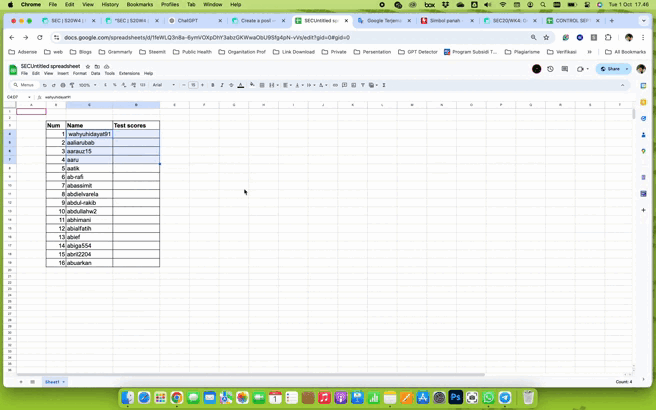Click the Create a filter icon
This screenshot has width=656, height=410.
(x=363, y=85)
